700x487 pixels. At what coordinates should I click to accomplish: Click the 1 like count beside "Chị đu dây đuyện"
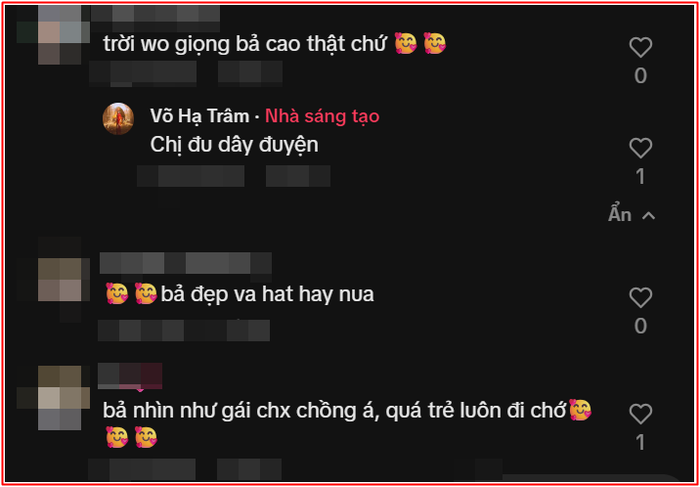click(x=641, y=177)
